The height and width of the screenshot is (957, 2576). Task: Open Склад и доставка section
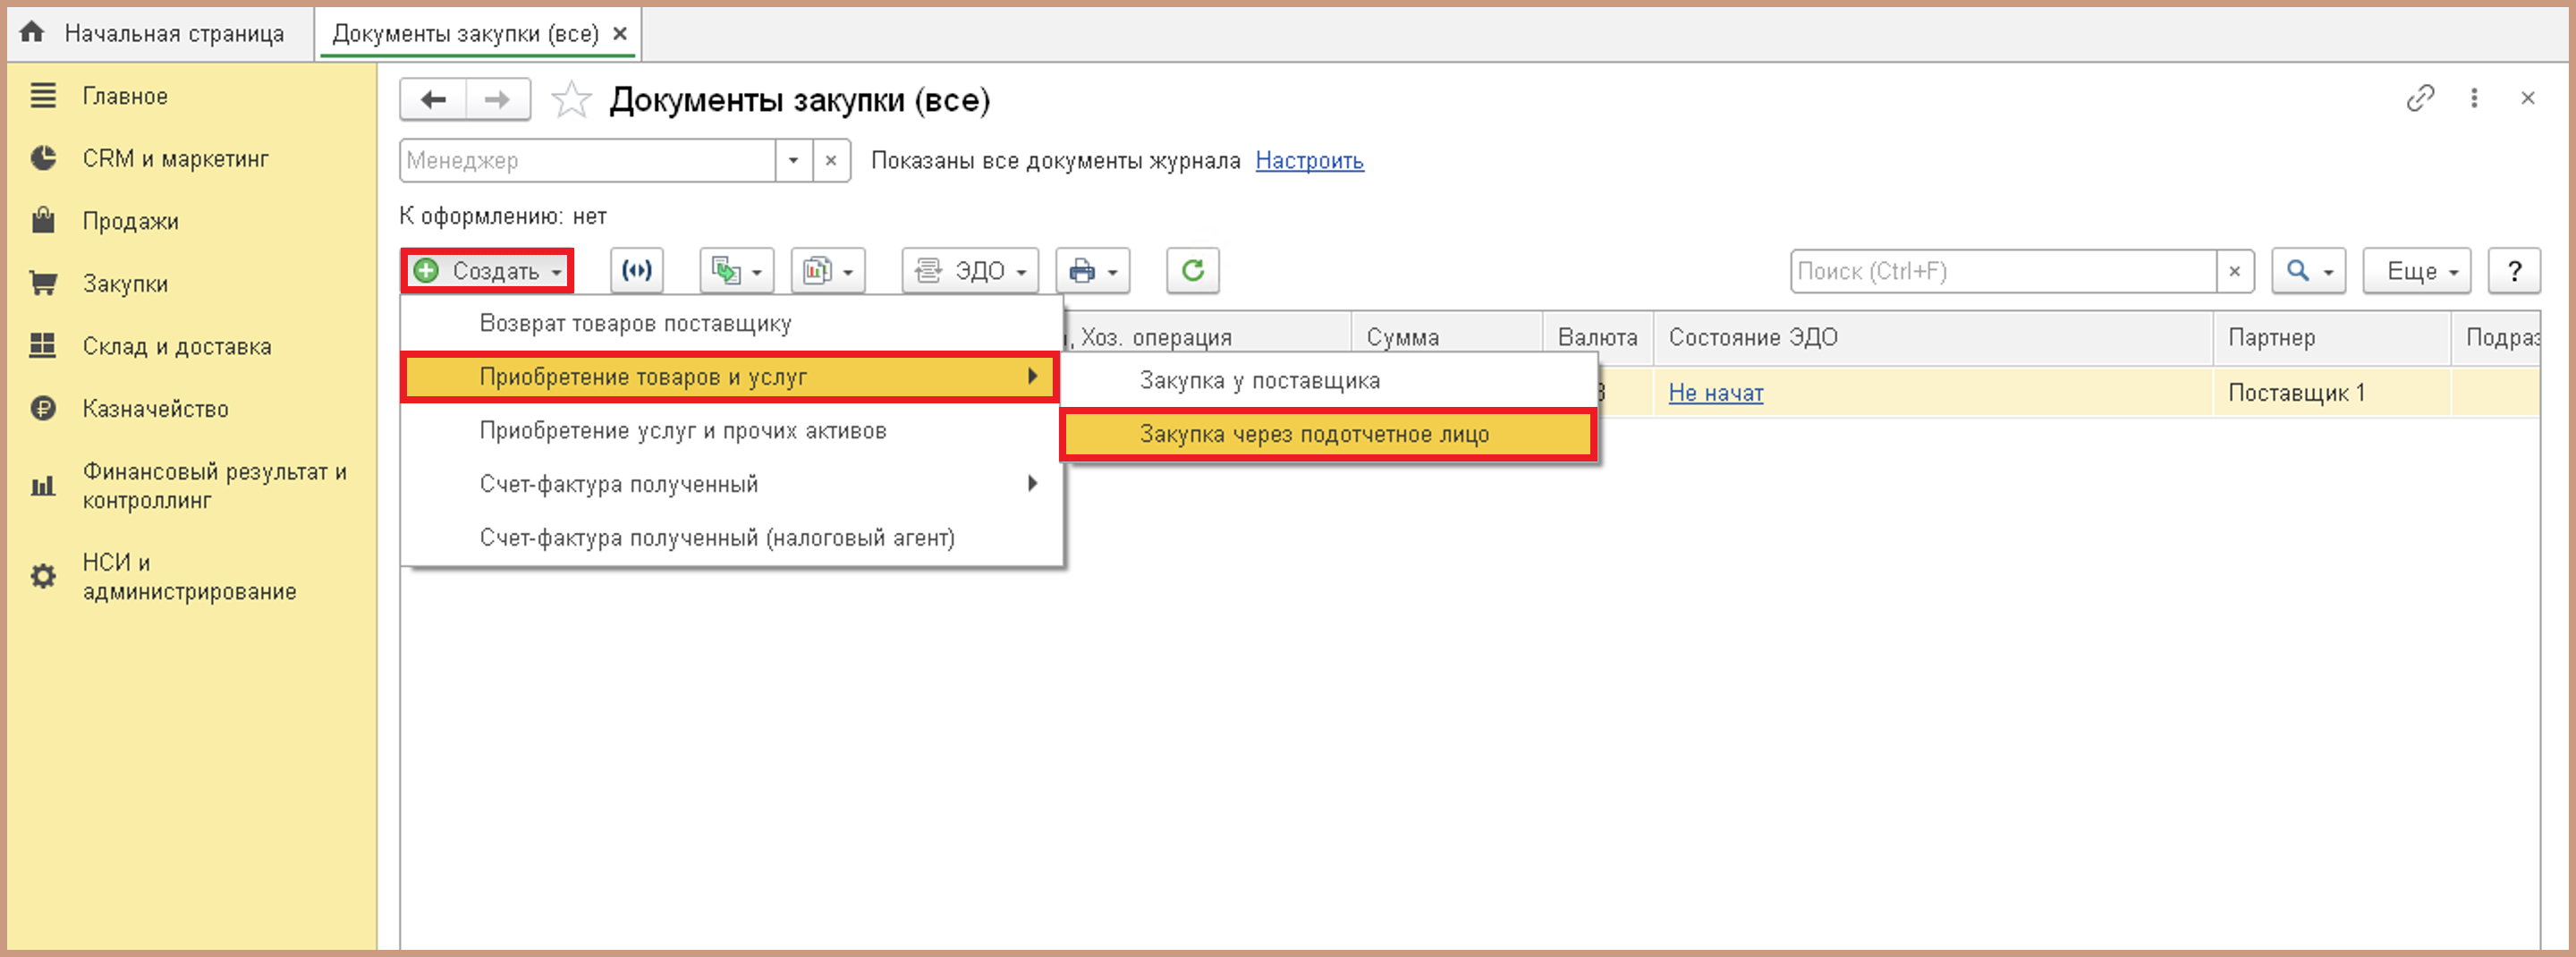point(177,346)
